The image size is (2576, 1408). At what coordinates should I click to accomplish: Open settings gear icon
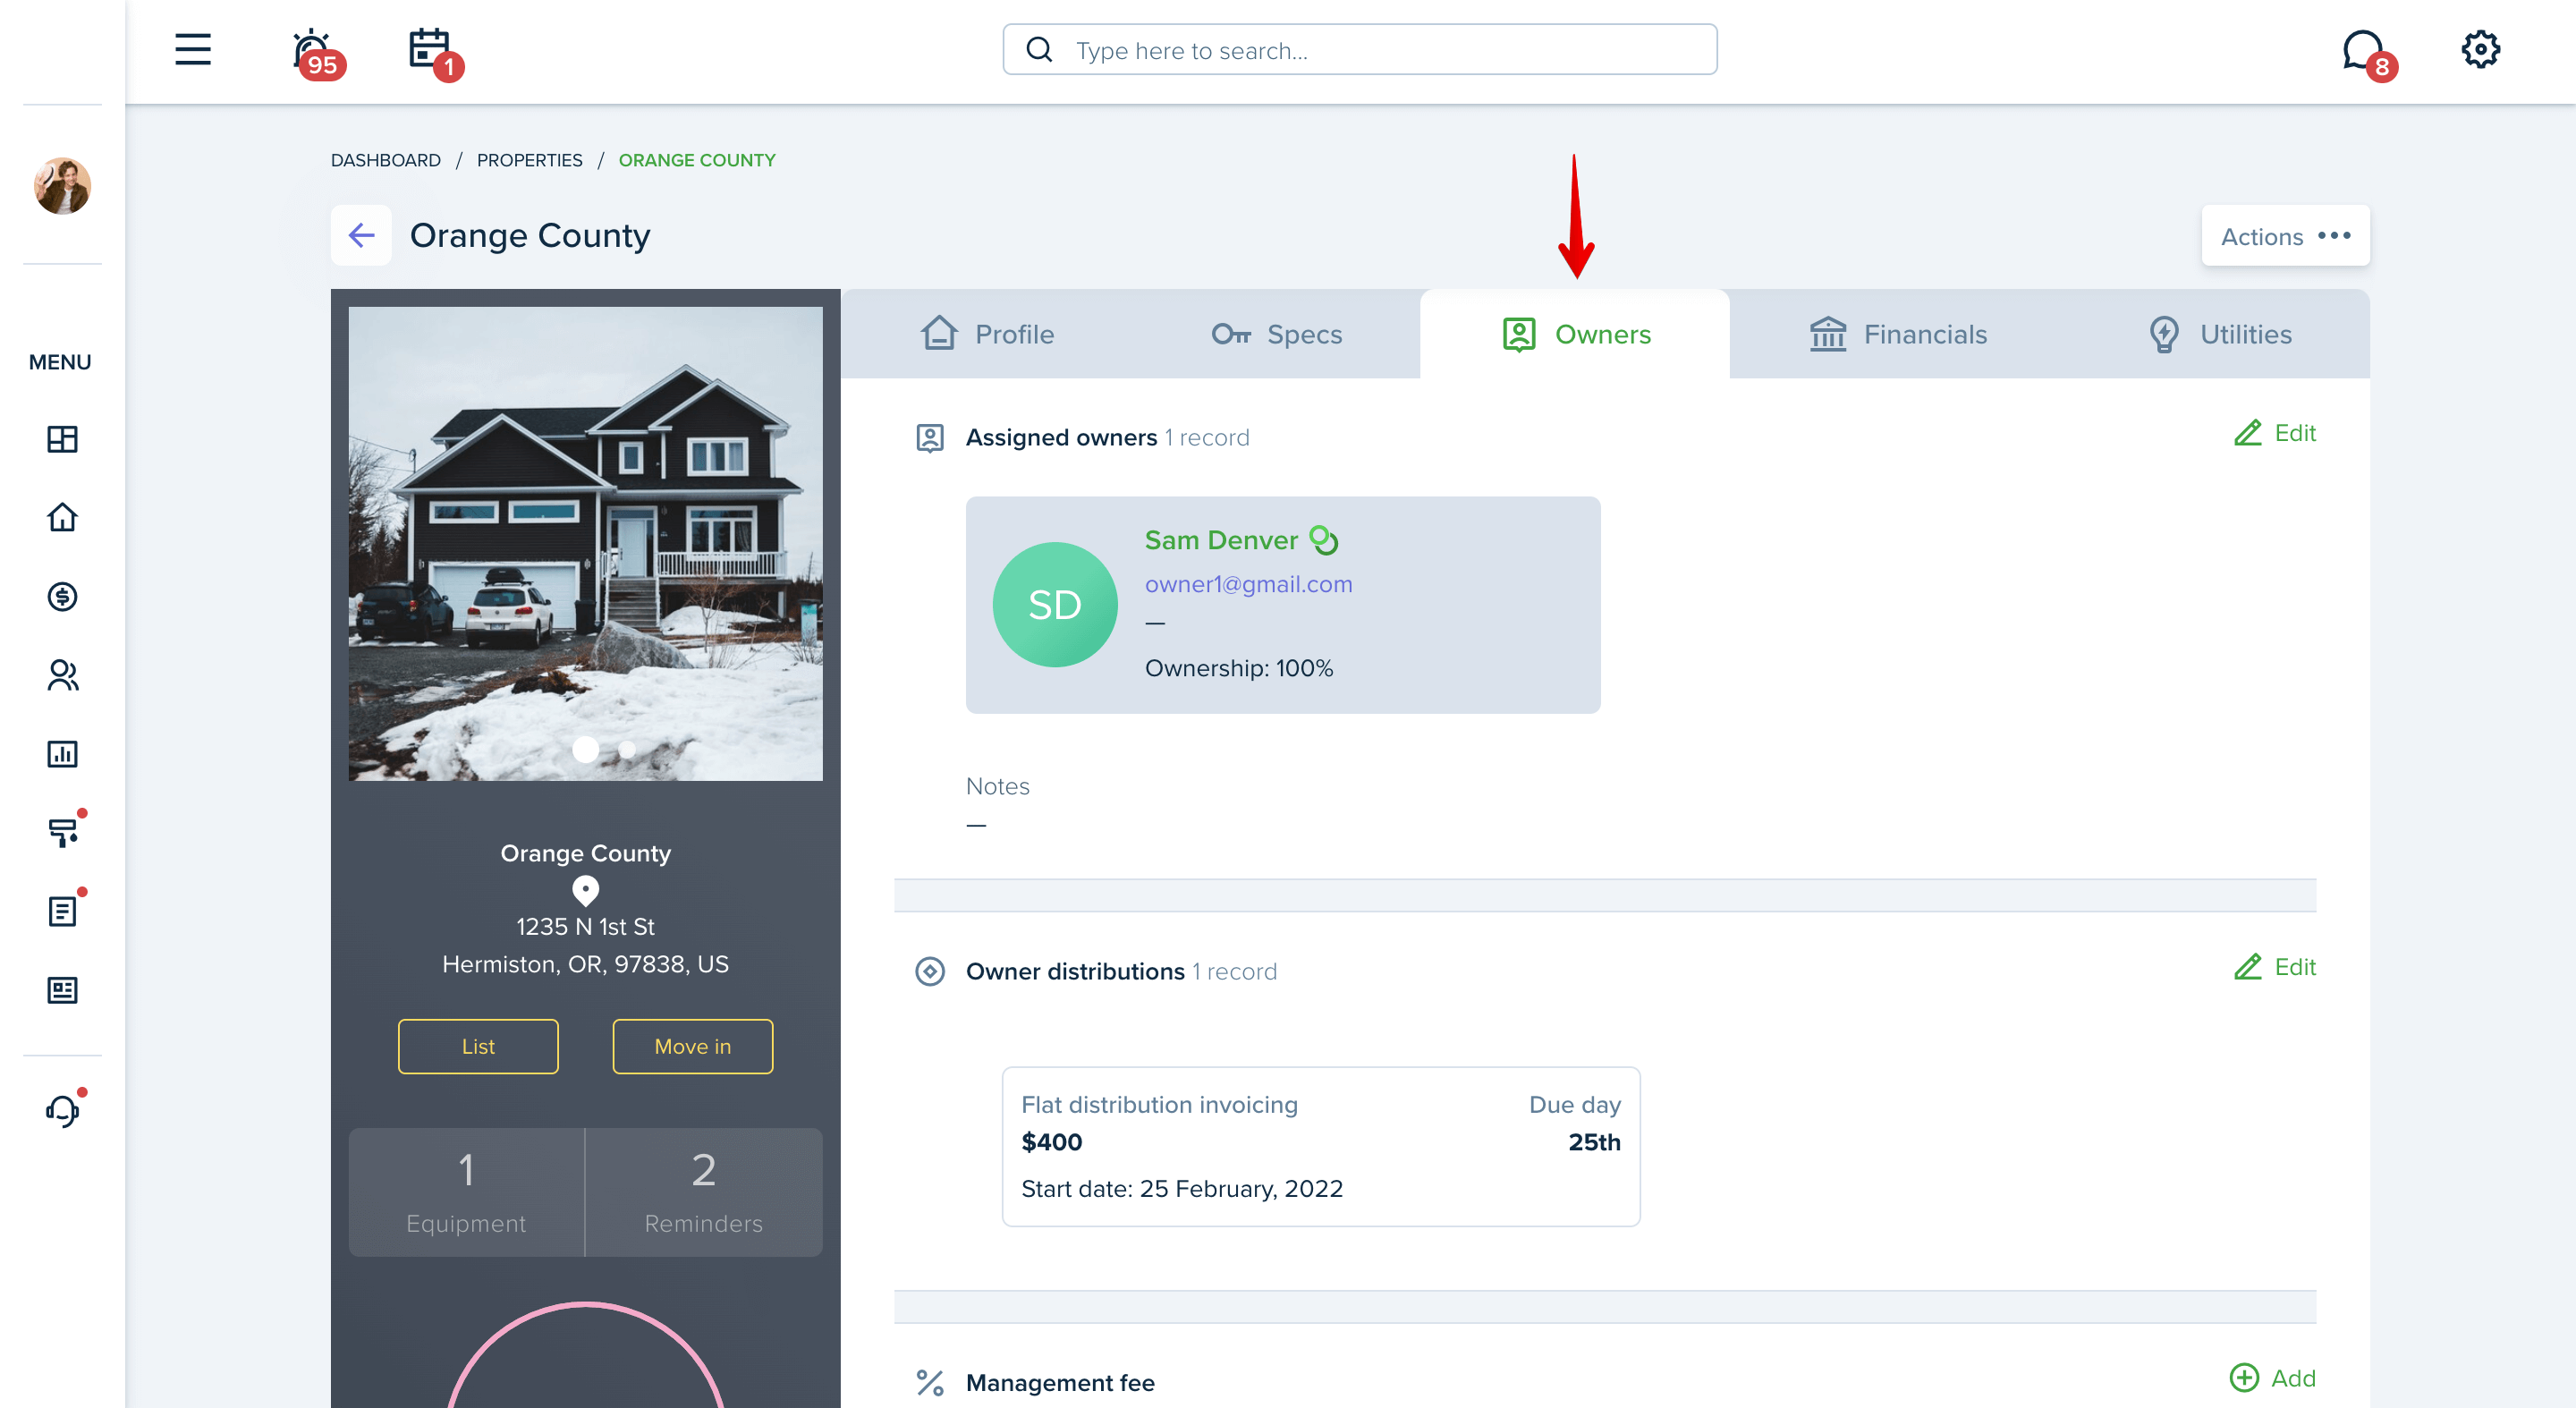2480,49
